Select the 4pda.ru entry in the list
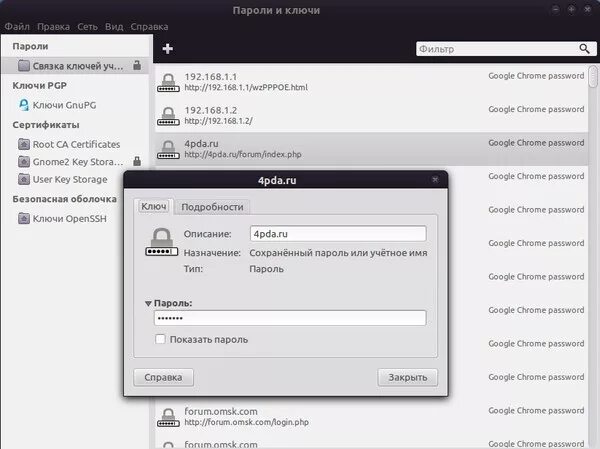600x449 pixels. coord(371,149)
